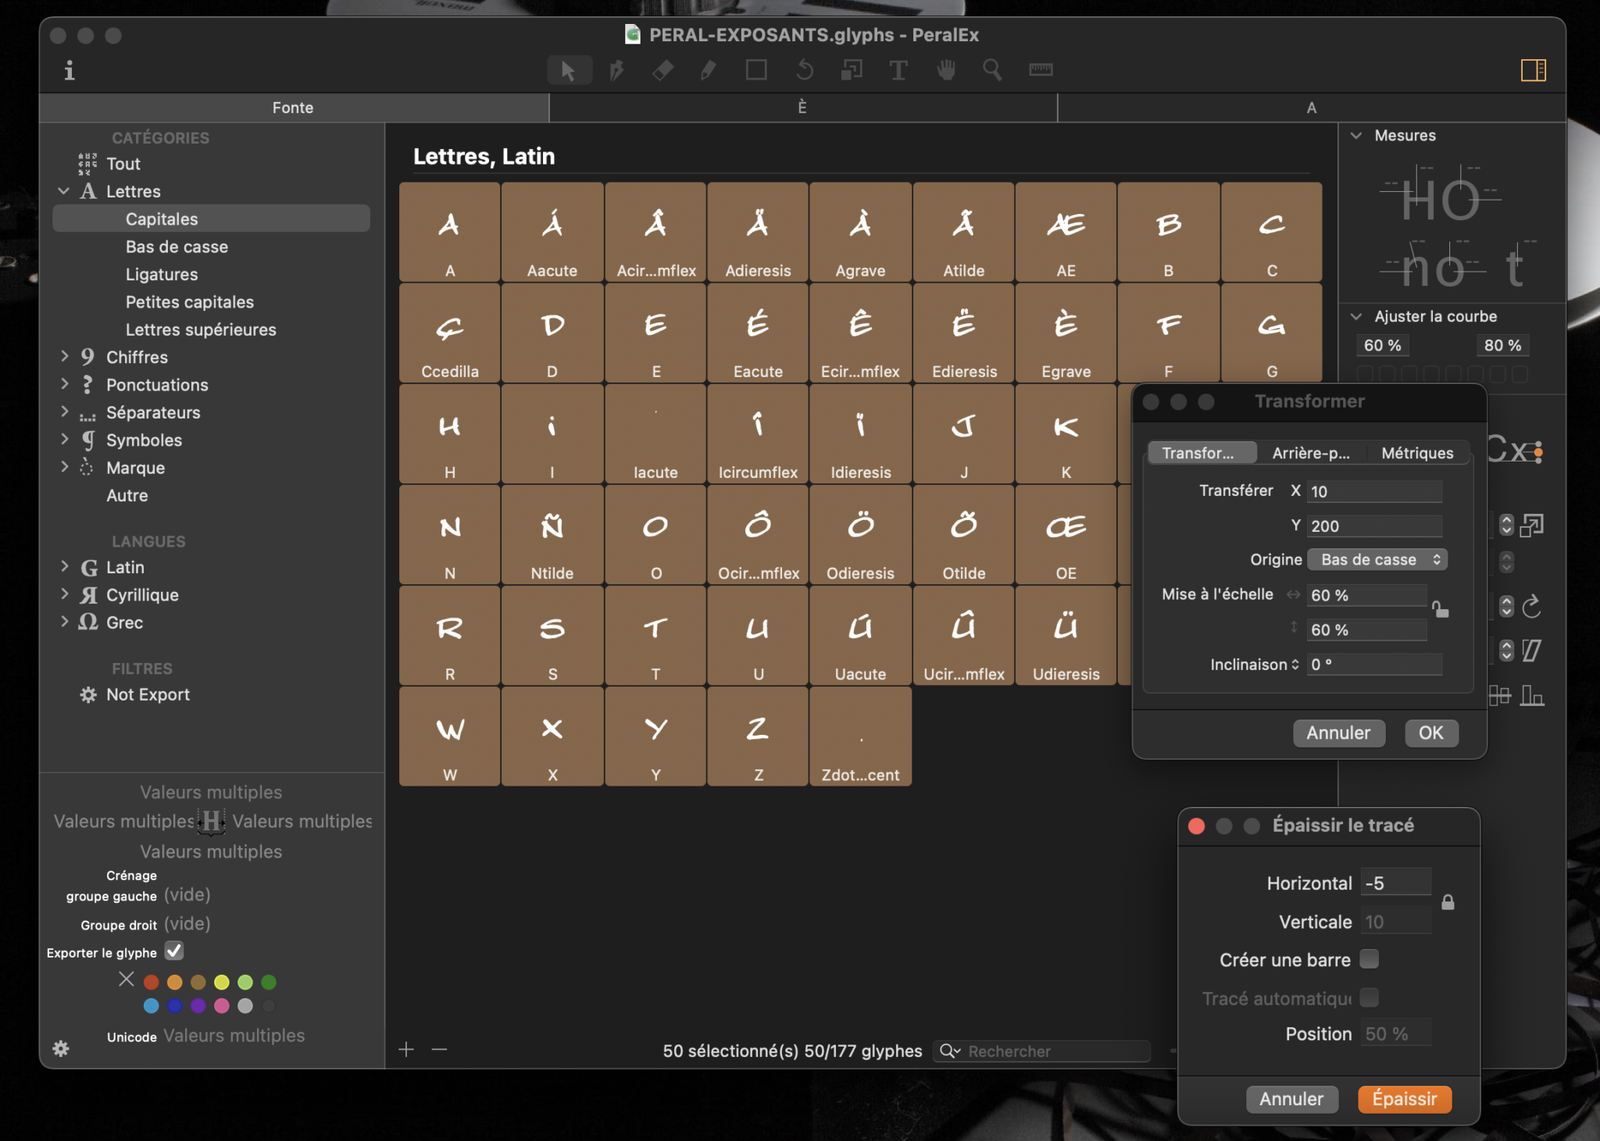
Task: Toggle the Exporter le glyphe checkbox
Action: click(x=174, y=951)
